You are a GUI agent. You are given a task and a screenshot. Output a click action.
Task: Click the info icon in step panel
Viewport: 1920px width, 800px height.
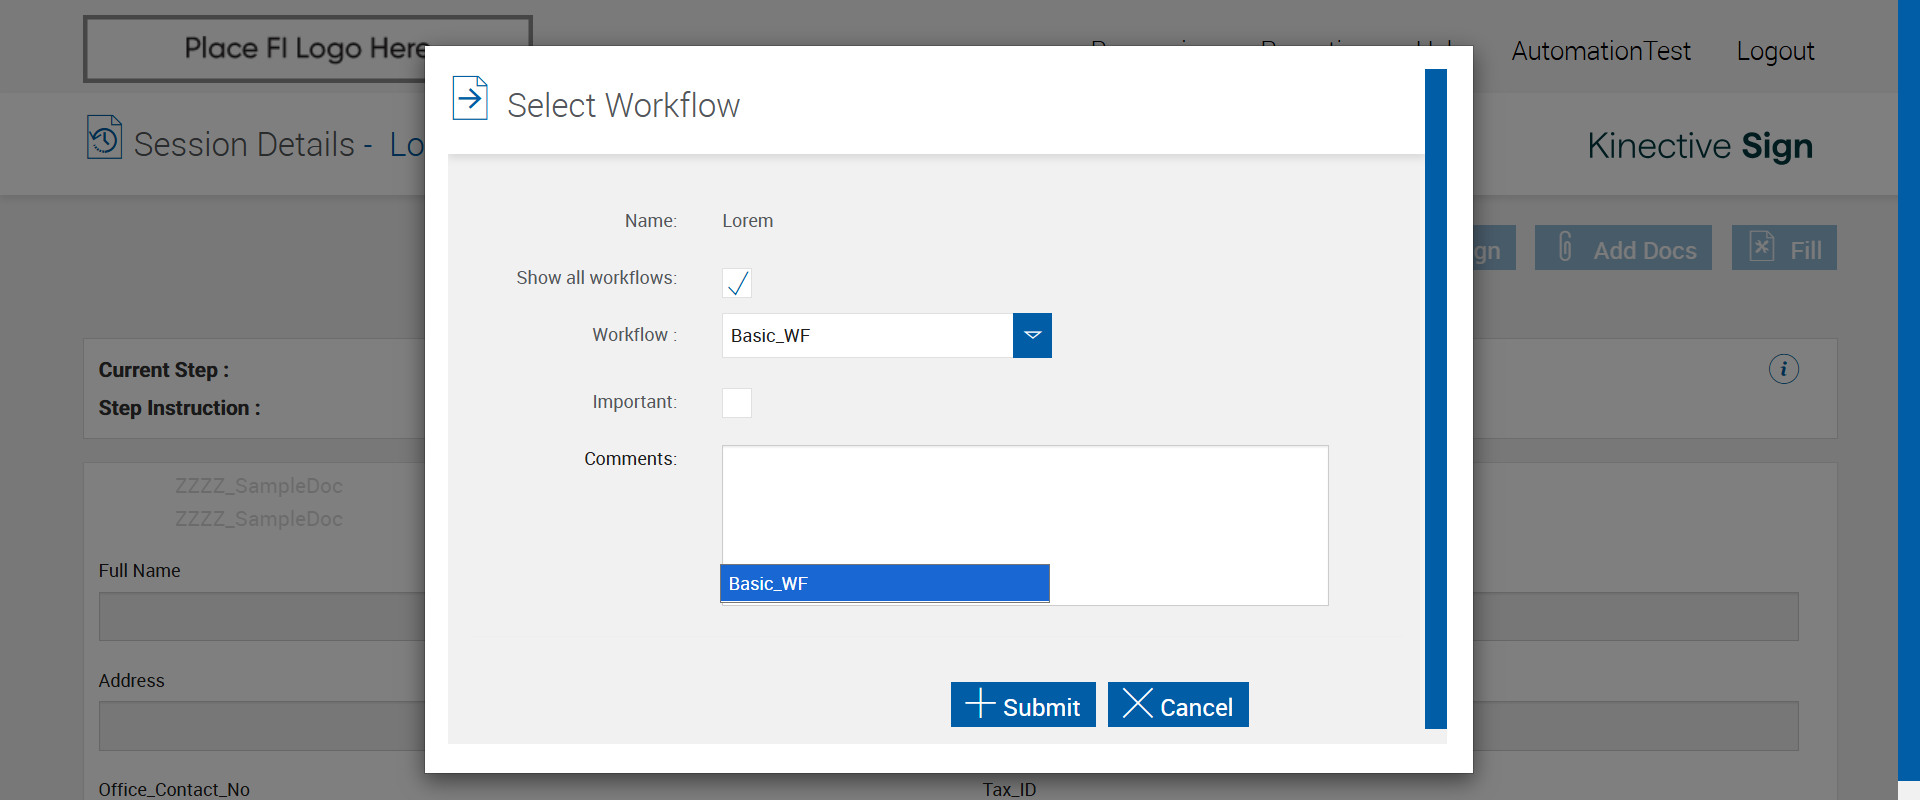click(1783, 369)
